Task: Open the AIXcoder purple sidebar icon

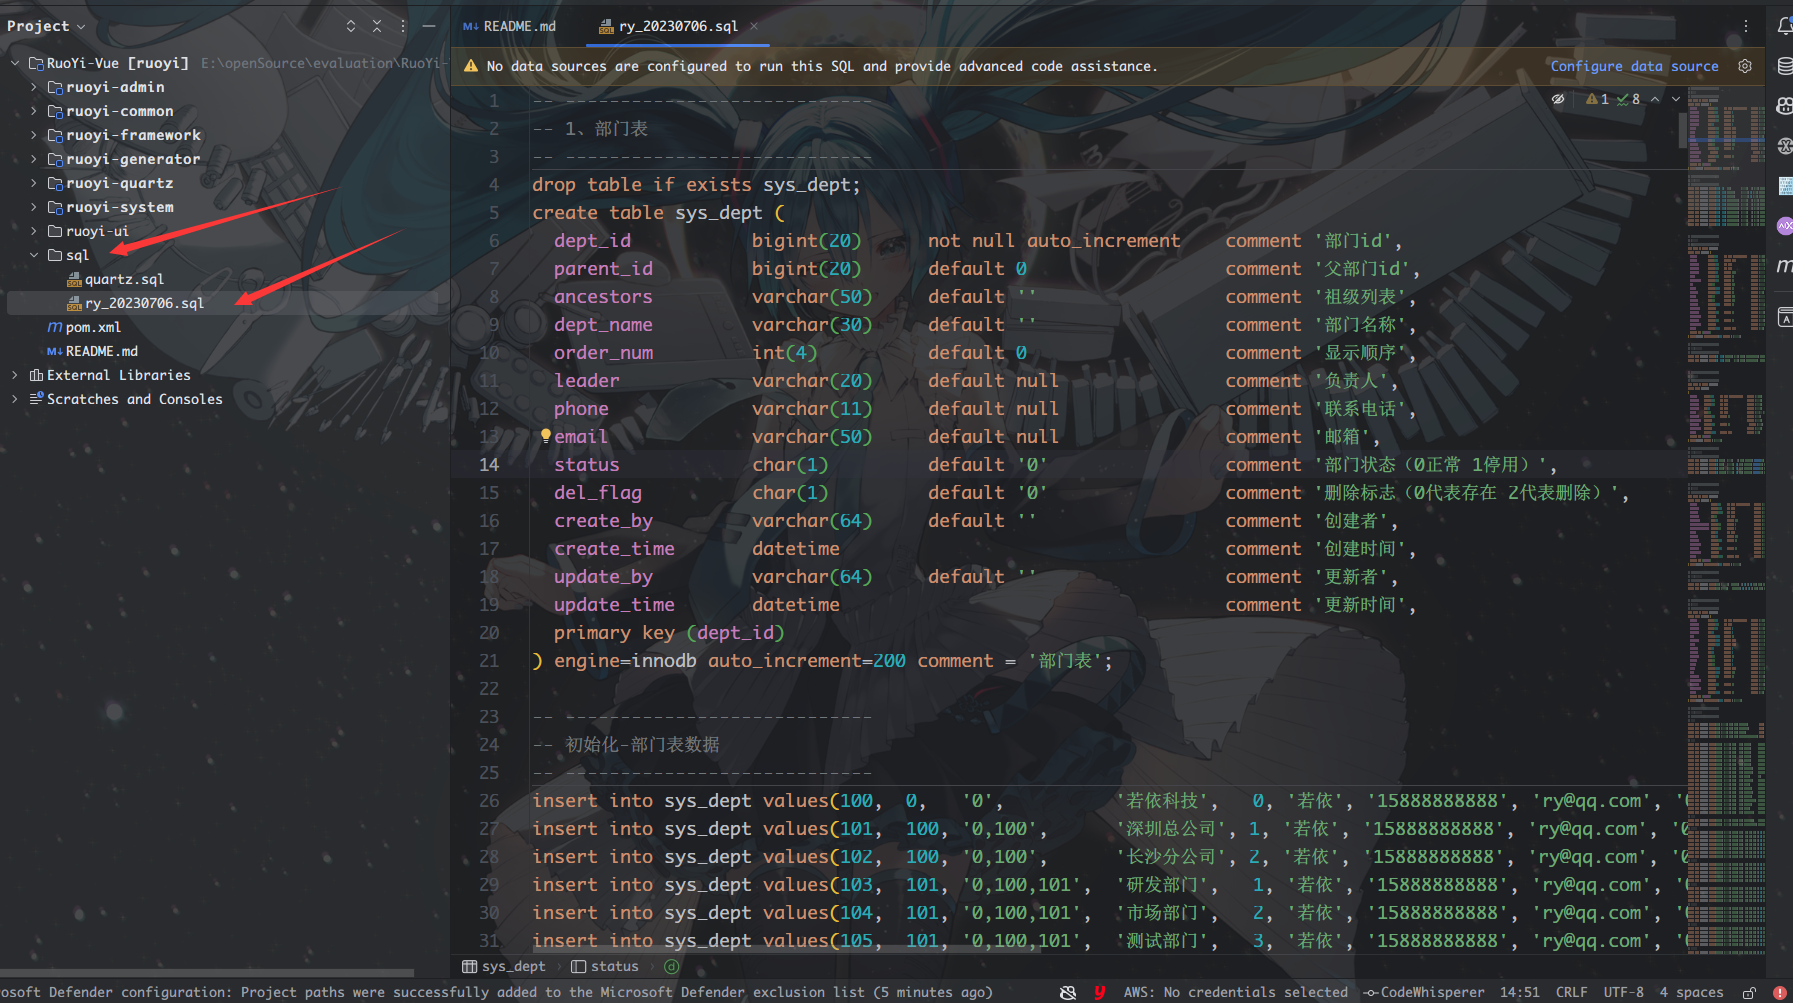Action: 1785,226
